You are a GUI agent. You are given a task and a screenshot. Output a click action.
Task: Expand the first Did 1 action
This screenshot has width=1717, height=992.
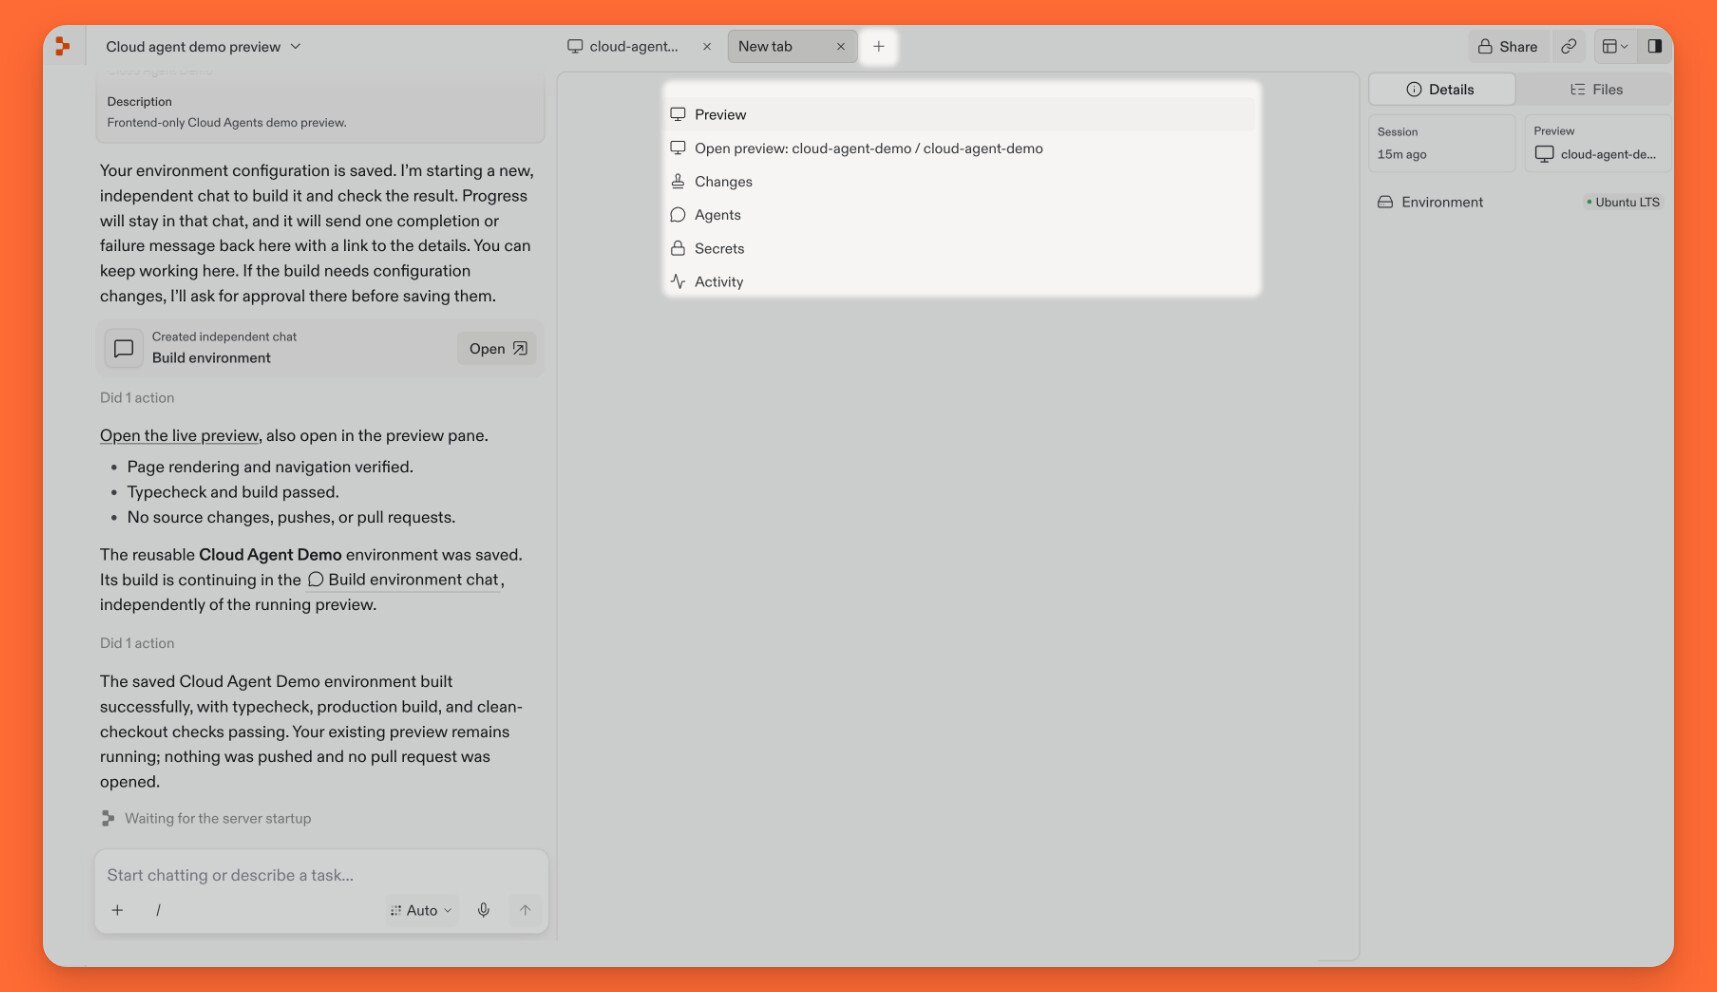pyautogui.click(x=137, y=397)
